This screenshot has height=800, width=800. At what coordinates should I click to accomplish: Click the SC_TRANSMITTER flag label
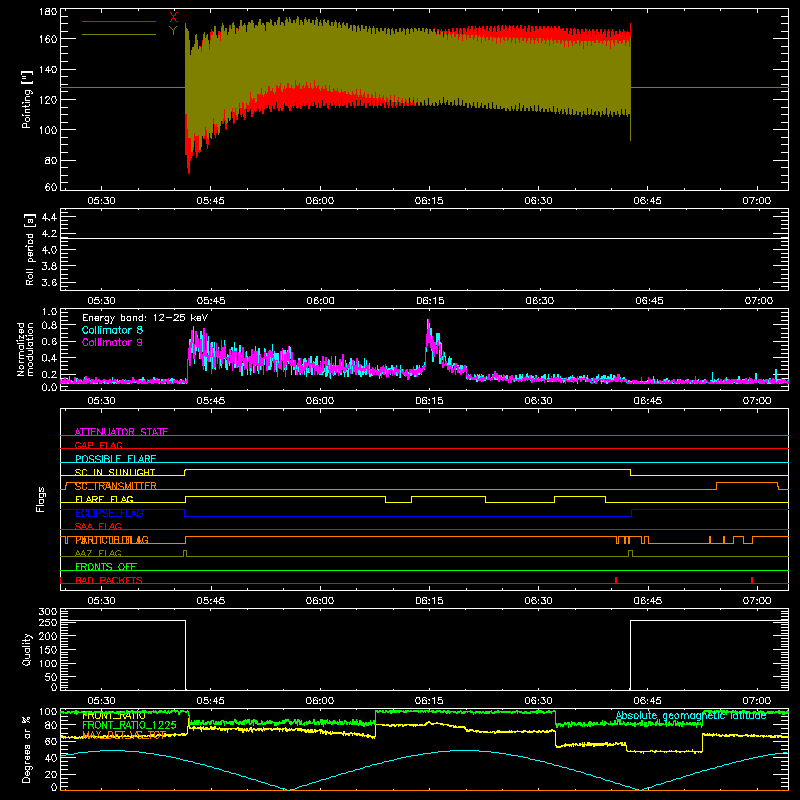click(x=115, y=486)
